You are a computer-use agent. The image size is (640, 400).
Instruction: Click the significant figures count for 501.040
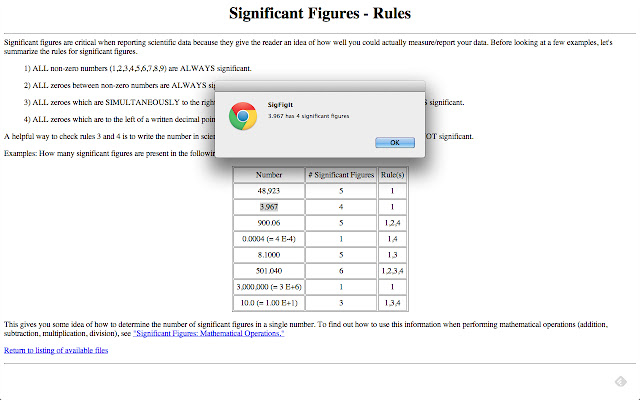341,271
